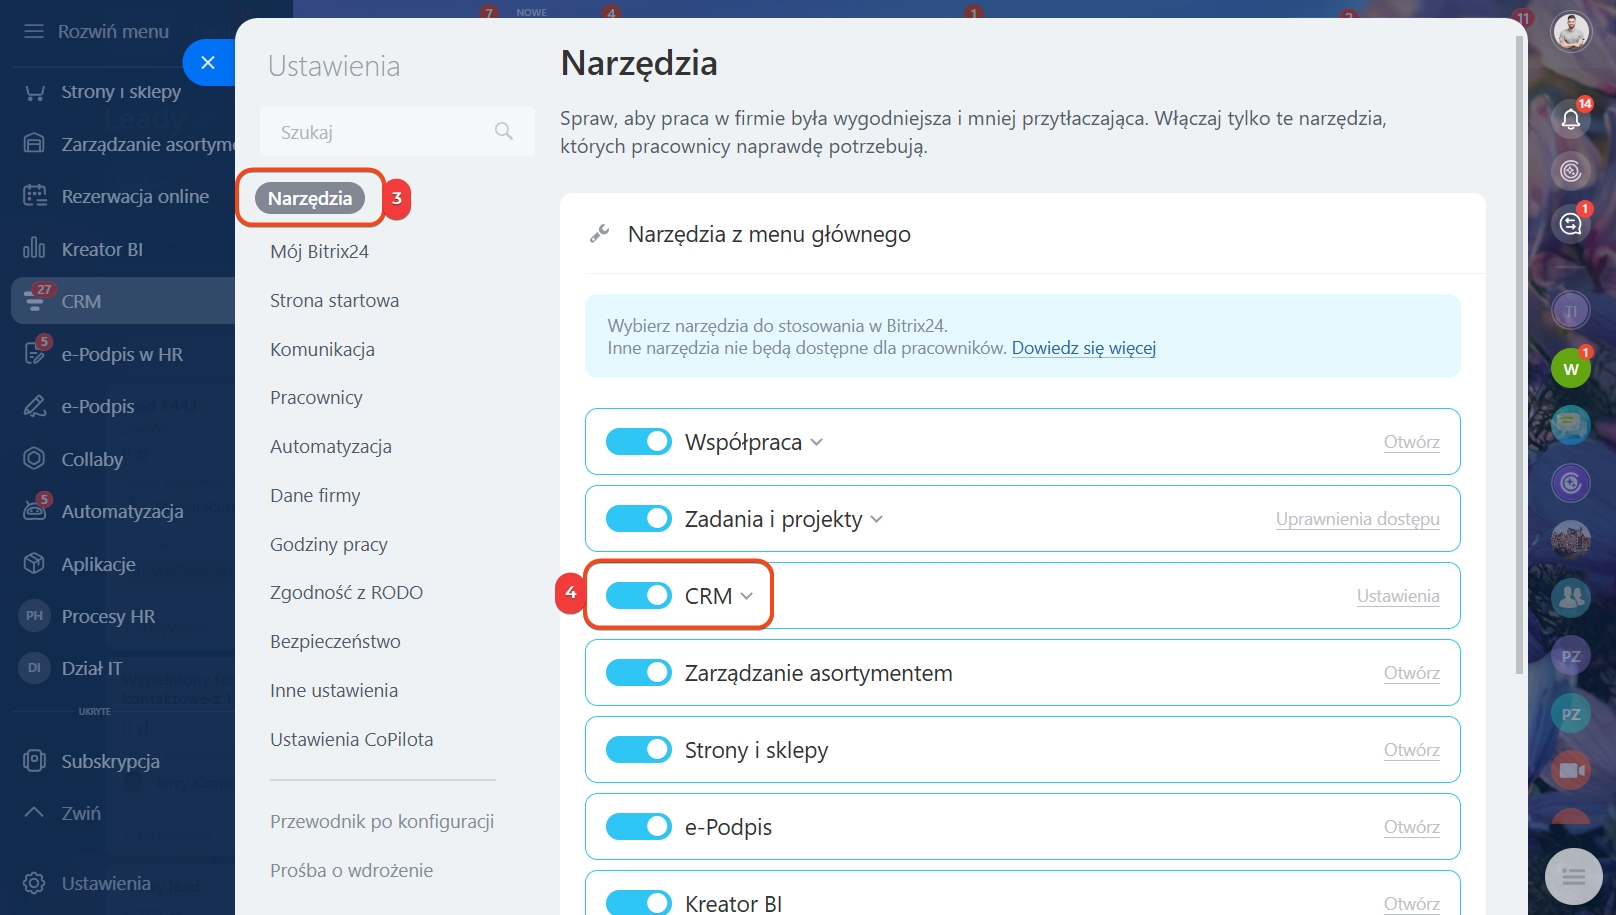Select Komunikacja settings section
This screenshot has height=915, width=1616.
pyautogui.click(x=322, y=349)
